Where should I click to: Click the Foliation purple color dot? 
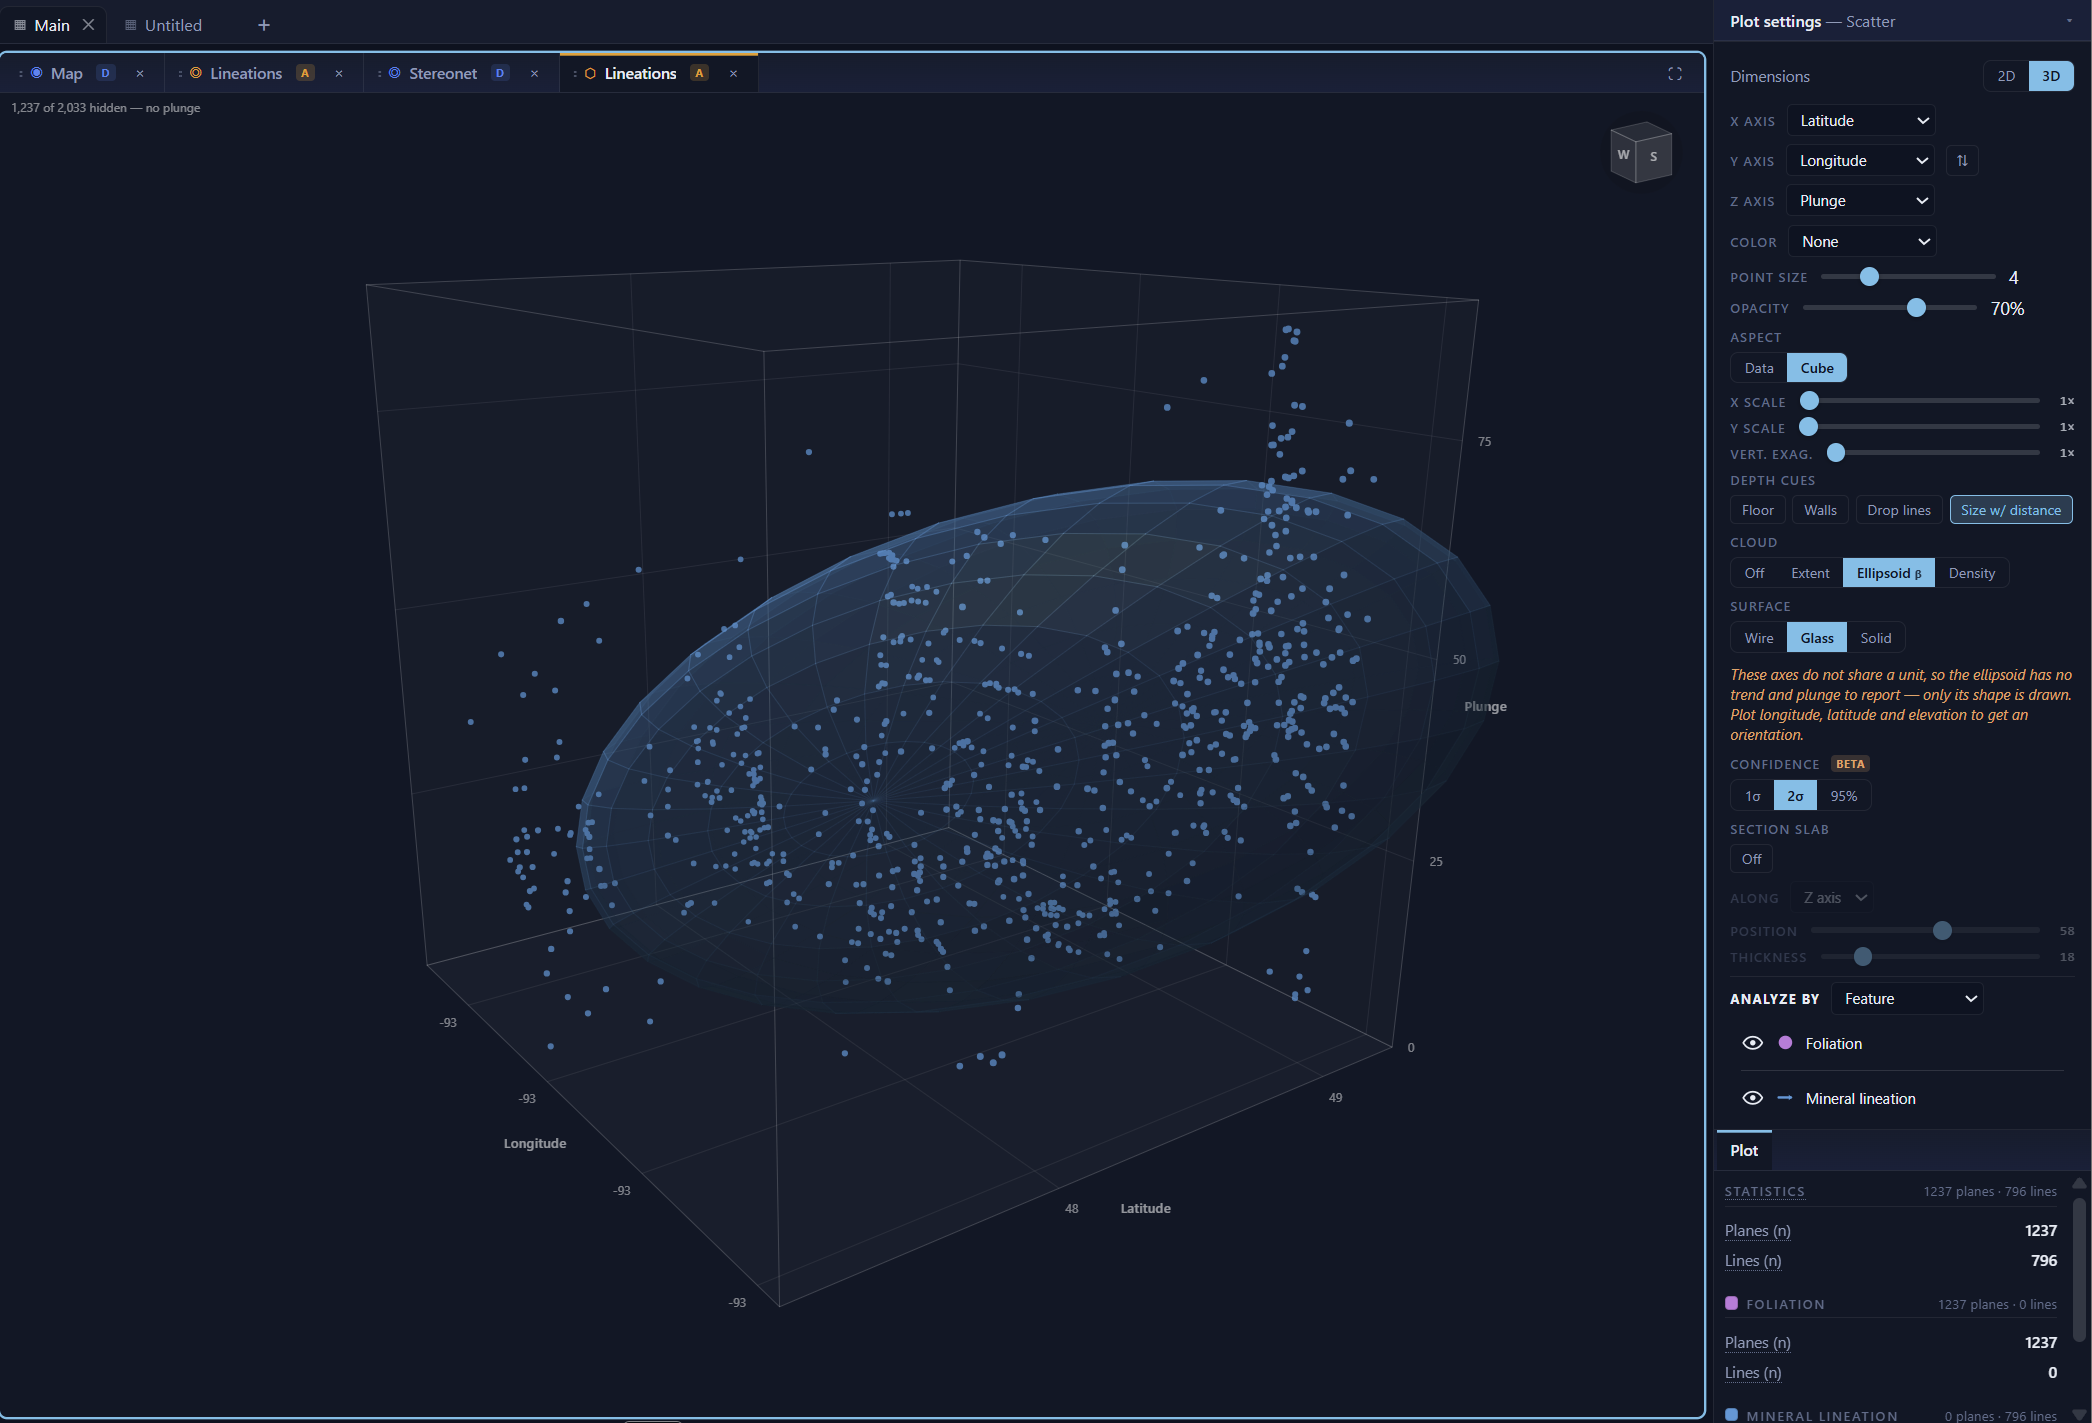tap(1785, 1043)
